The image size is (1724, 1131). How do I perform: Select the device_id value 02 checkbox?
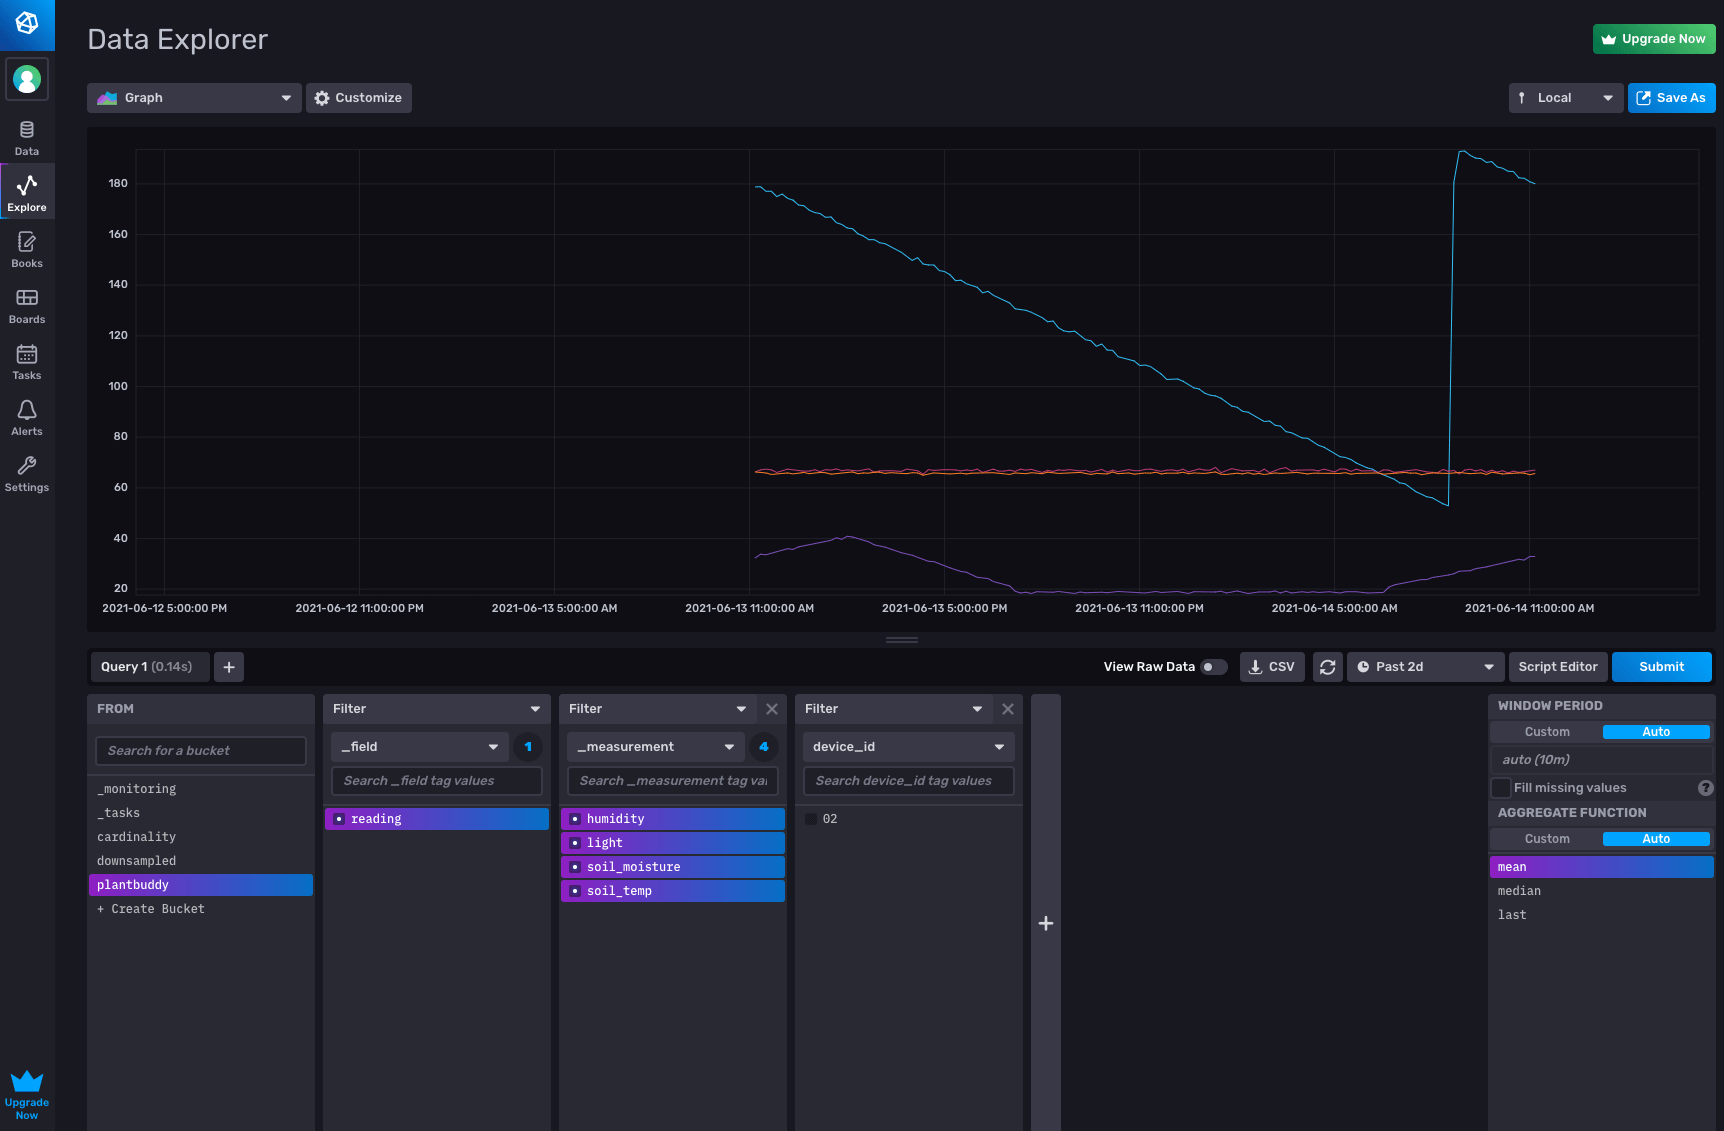(810, 818)
